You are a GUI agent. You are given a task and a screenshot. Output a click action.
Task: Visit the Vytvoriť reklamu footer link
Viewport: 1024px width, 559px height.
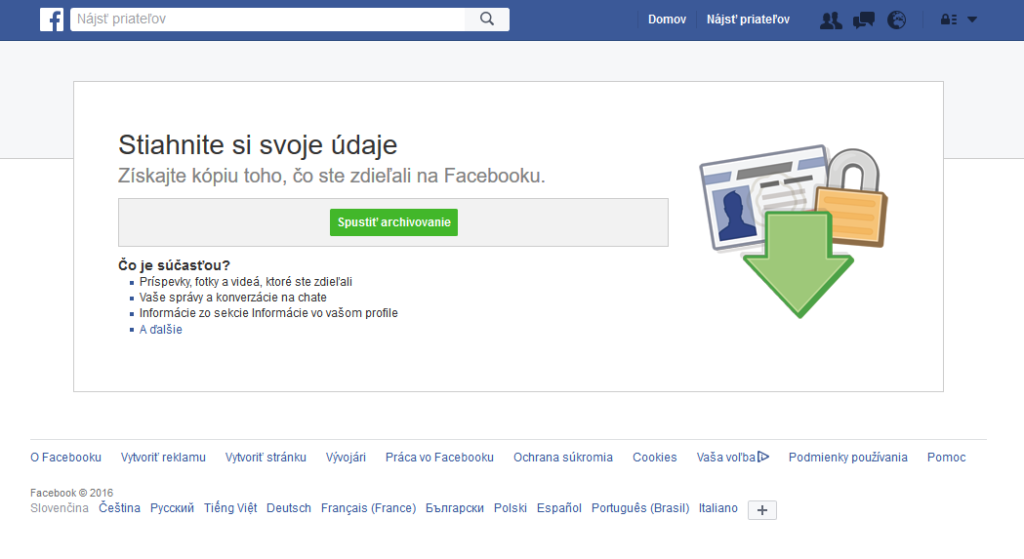163,457
